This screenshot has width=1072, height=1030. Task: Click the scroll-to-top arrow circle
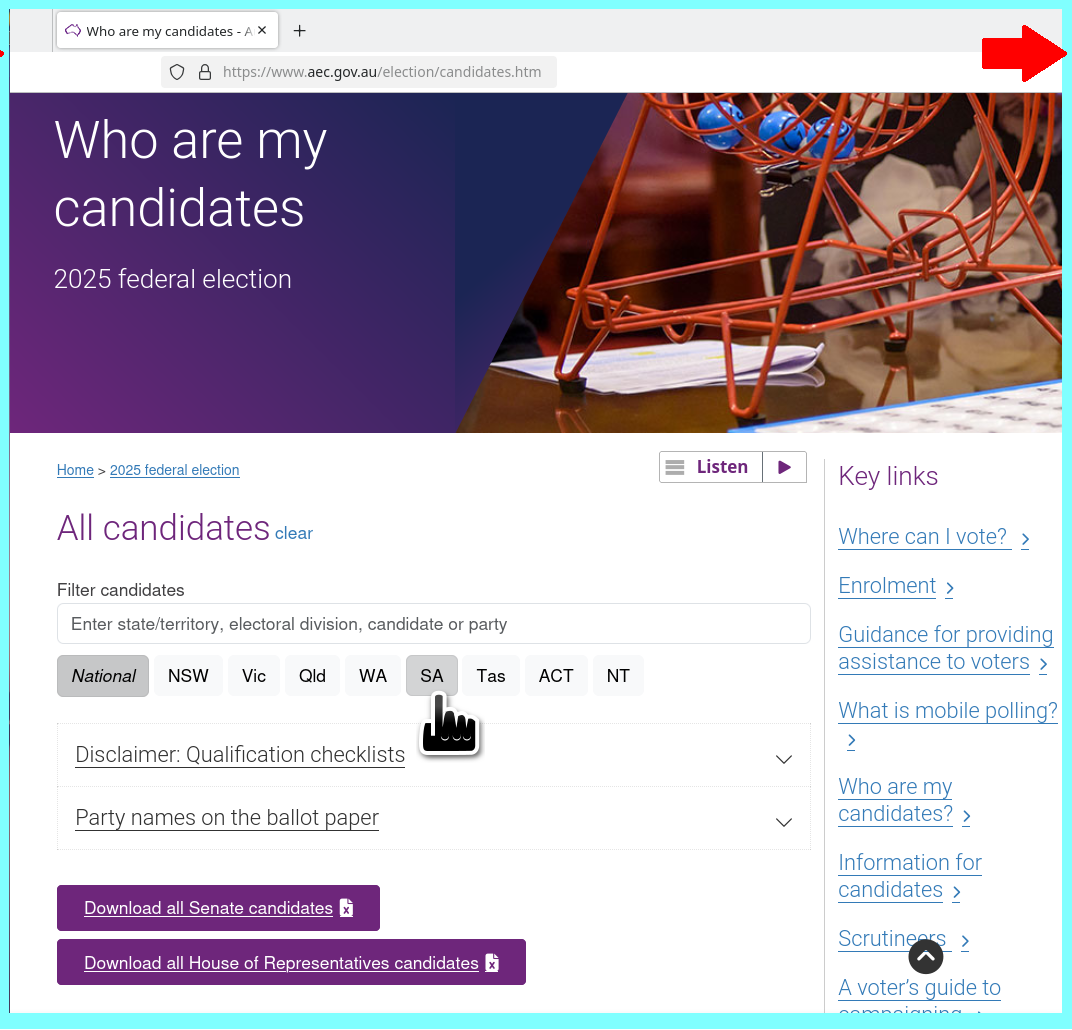pyautogui.click(x=926, y=957)
